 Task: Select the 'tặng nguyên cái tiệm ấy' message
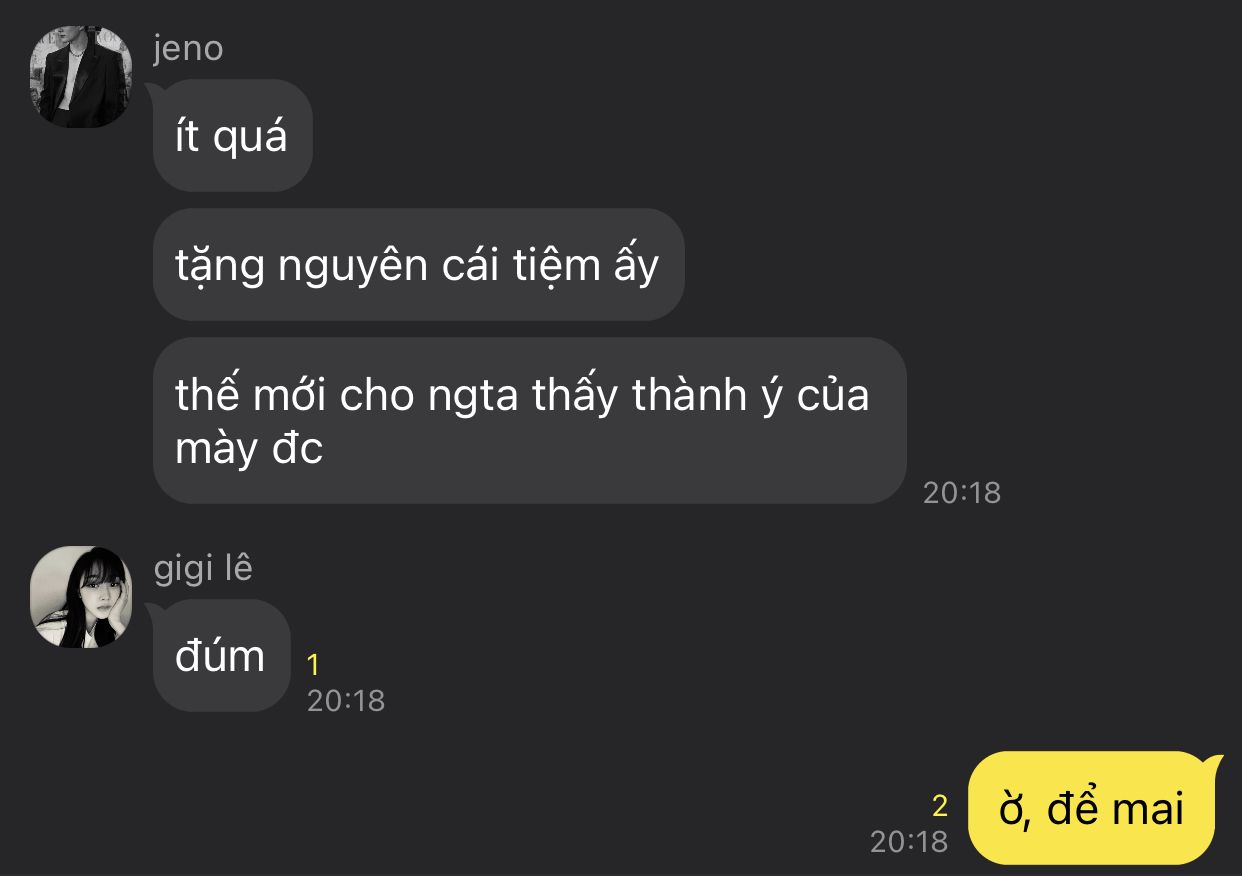coord(418,265)
